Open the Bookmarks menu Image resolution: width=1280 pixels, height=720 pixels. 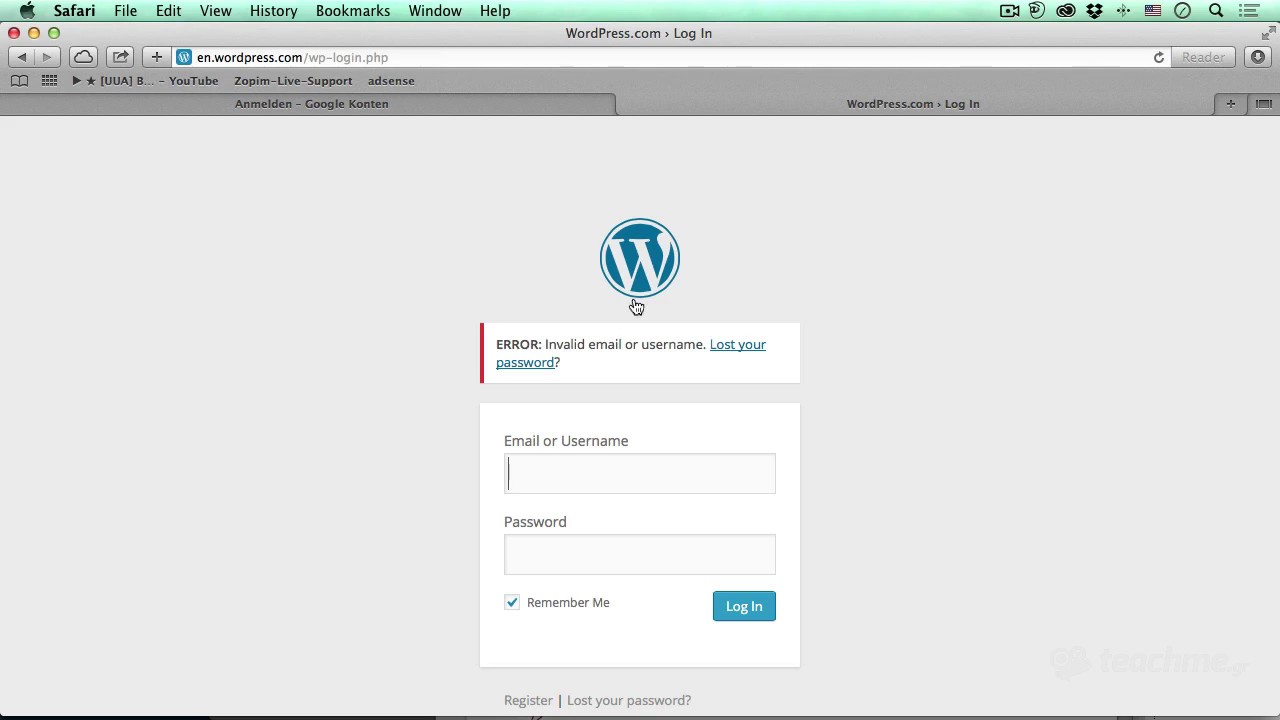click(x=353, y=11)
